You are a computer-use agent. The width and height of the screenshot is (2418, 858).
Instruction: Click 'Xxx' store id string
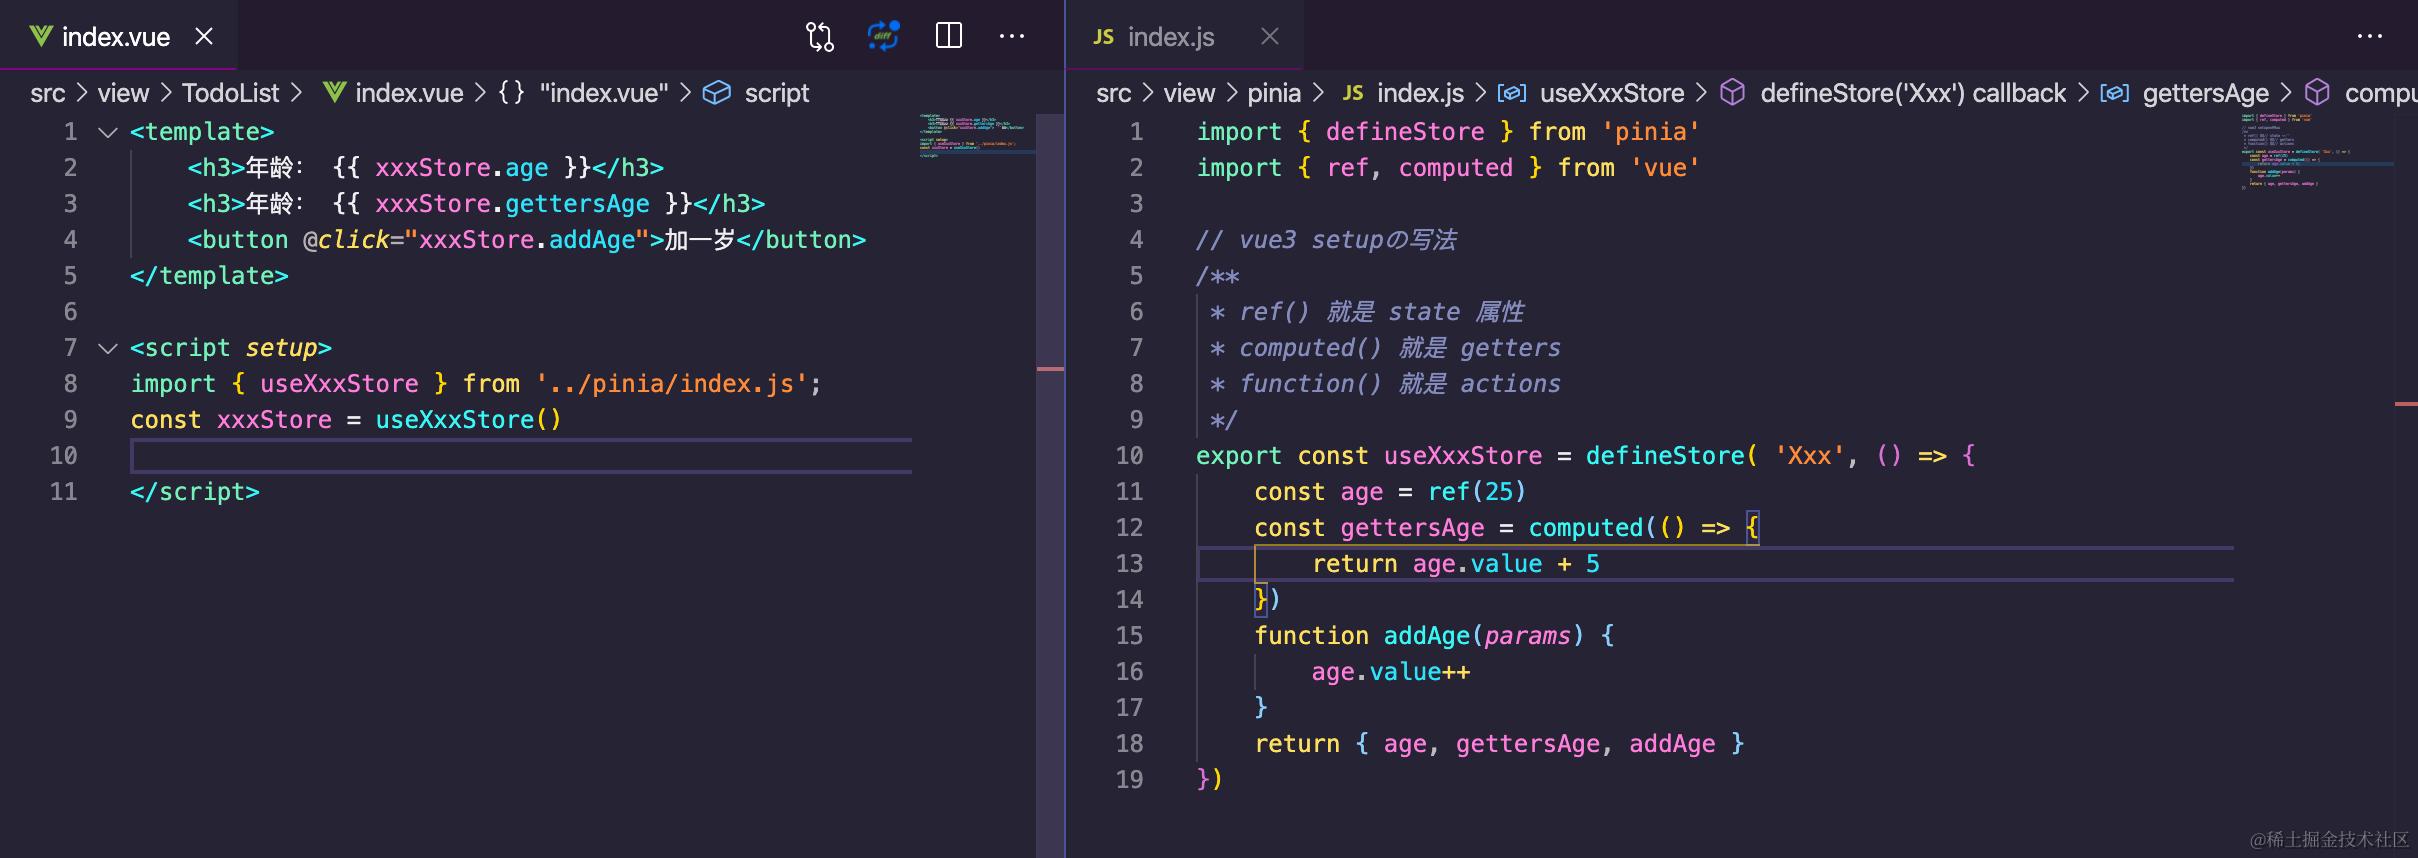pyautogui.click(x=1809, y=456)
